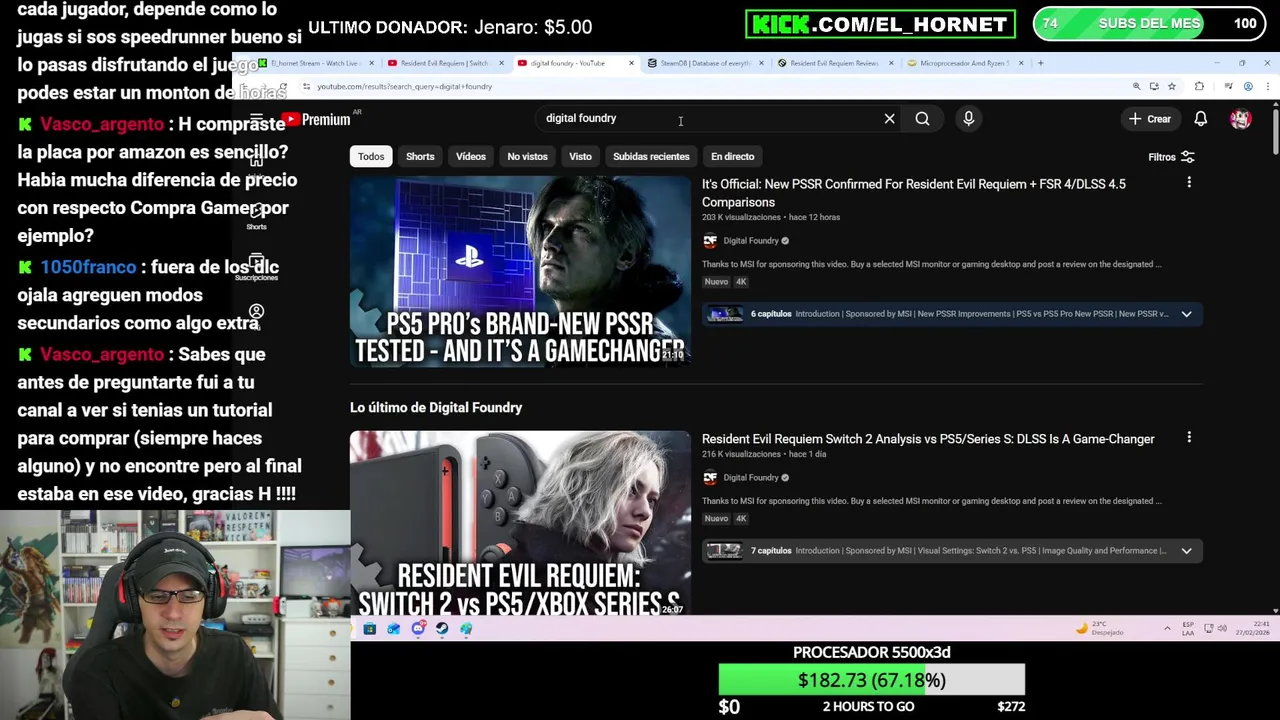Open a new browser tab with plus
Screen dimensions: 1280x720
pyautogui.click(x=1040, y=63)
